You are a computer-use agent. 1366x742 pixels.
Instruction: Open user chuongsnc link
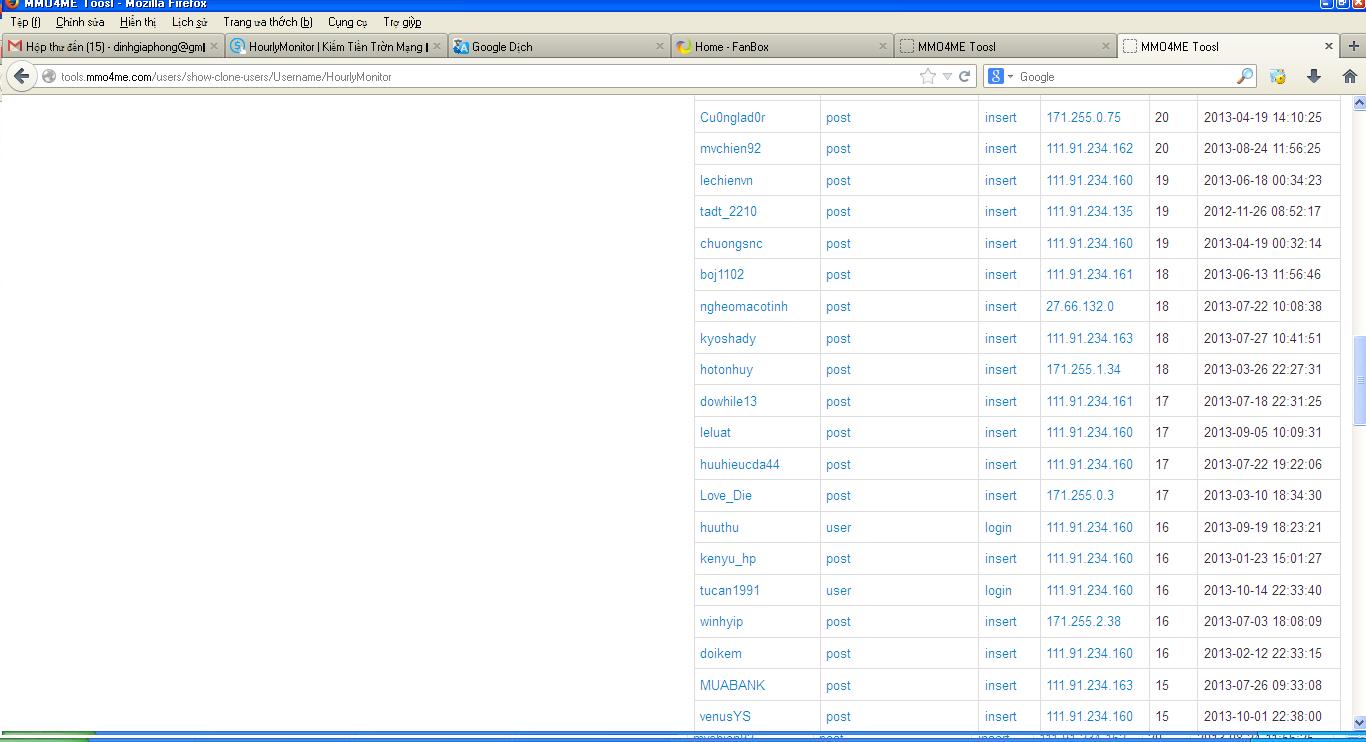point(731,243)
